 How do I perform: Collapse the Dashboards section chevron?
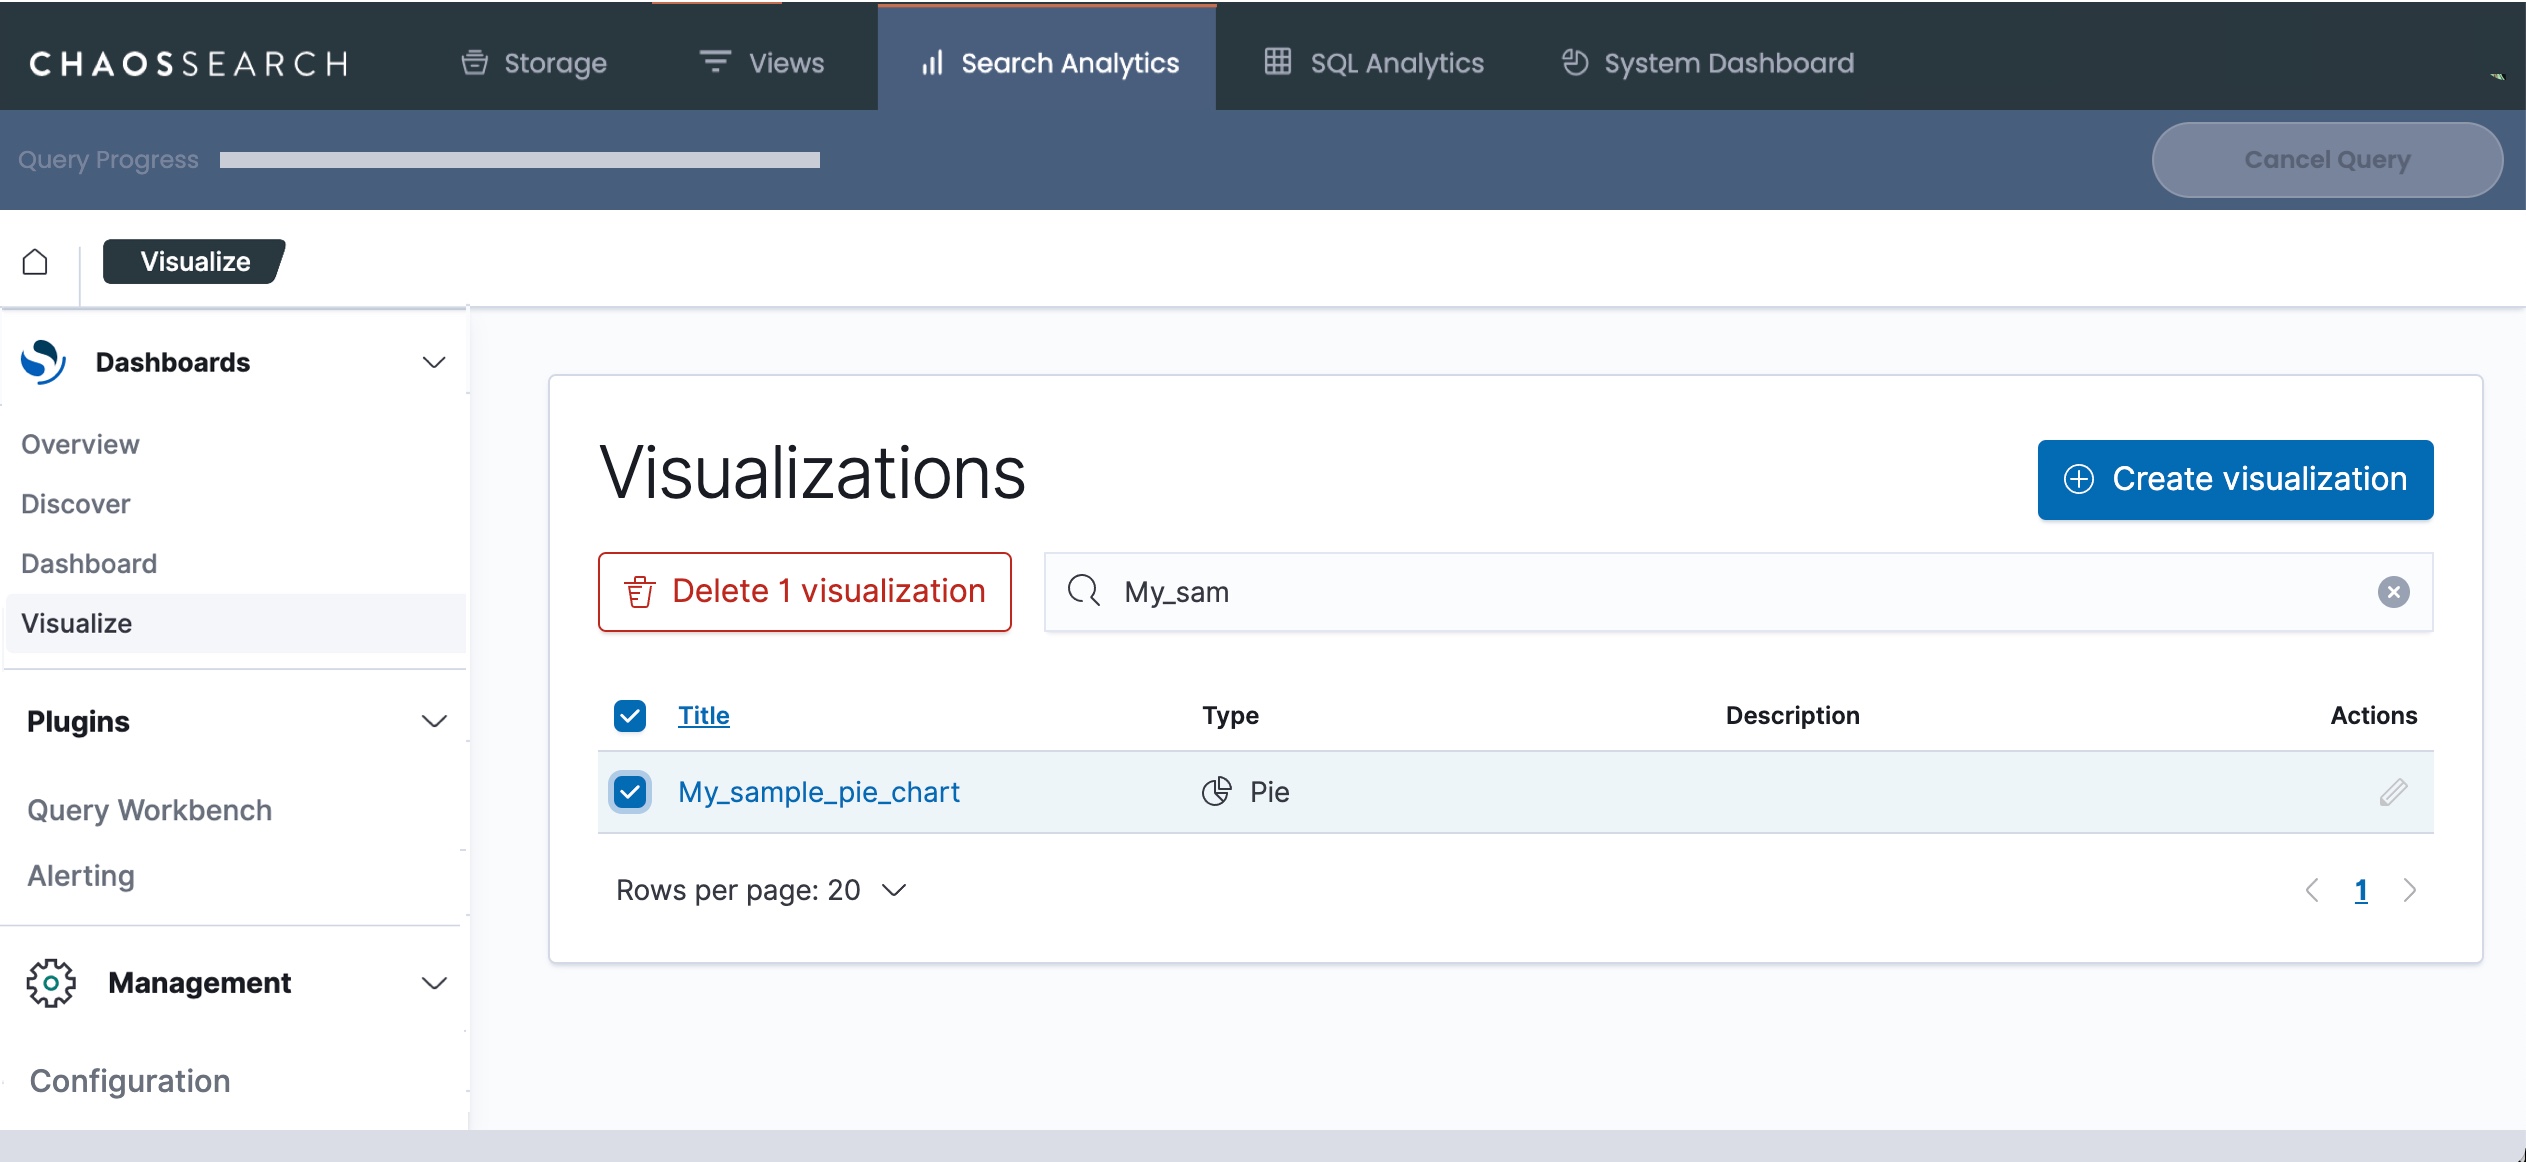pyautogui.click(x=434, y=362)
